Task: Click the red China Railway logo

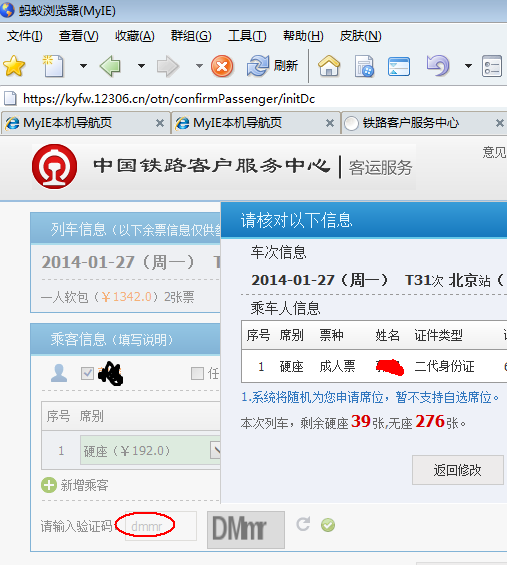Action: [54, 166]
